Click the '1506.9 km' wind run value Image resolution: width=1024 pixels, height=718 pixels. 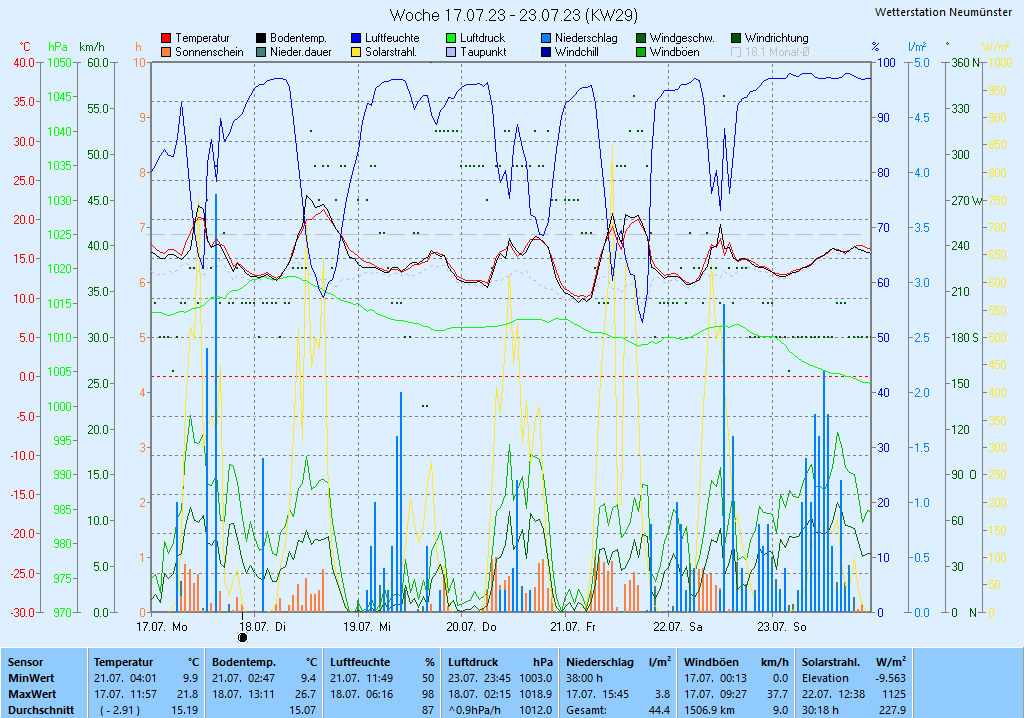pyautogui.click(x=710, y=710)
